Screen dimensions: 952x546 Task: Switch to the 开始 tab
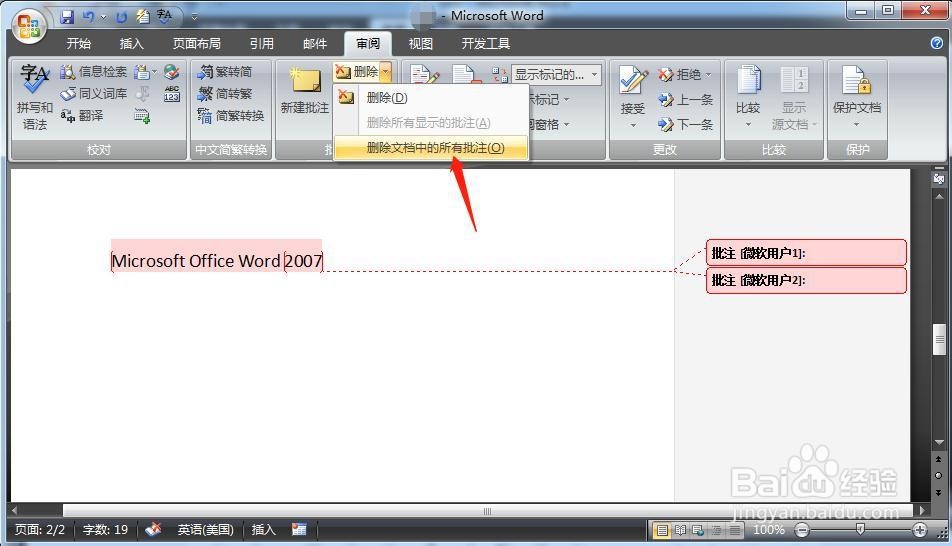point(79,44)
